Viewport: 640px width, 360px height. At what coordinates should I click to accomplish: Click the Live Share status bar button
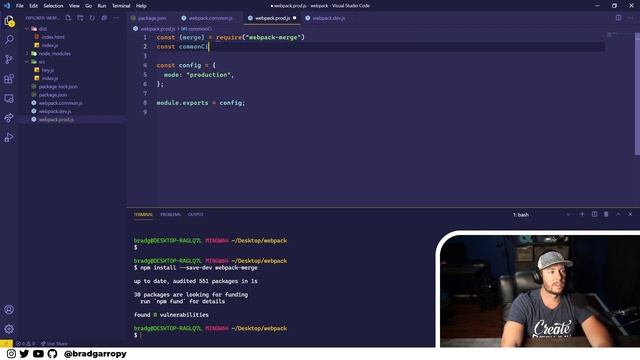[x=54, y=344]
